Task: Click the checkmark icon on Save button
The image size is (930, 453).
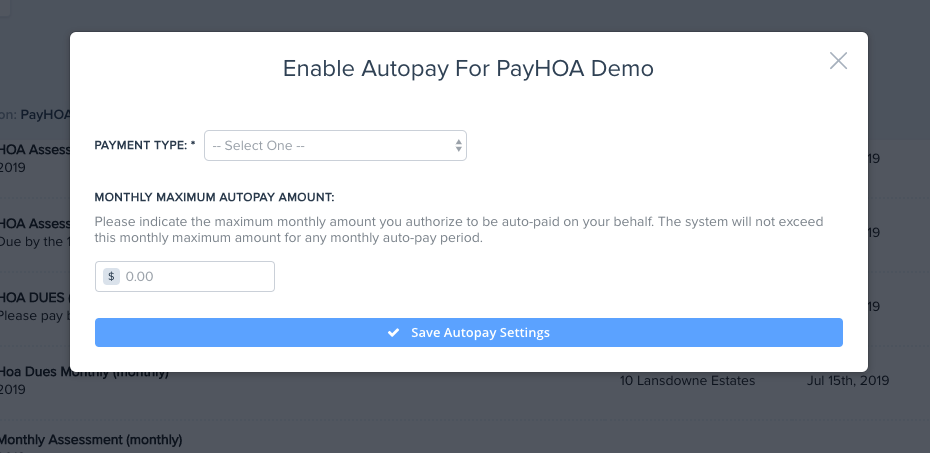Action: click(394, 333)
